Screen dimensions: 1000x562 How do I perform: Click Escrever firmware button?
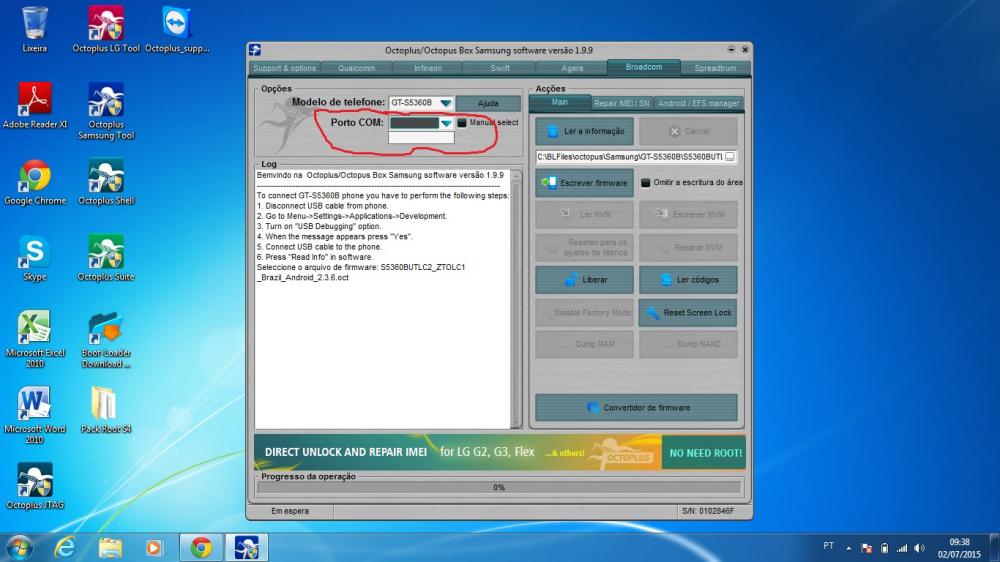[x=584, y=183]
